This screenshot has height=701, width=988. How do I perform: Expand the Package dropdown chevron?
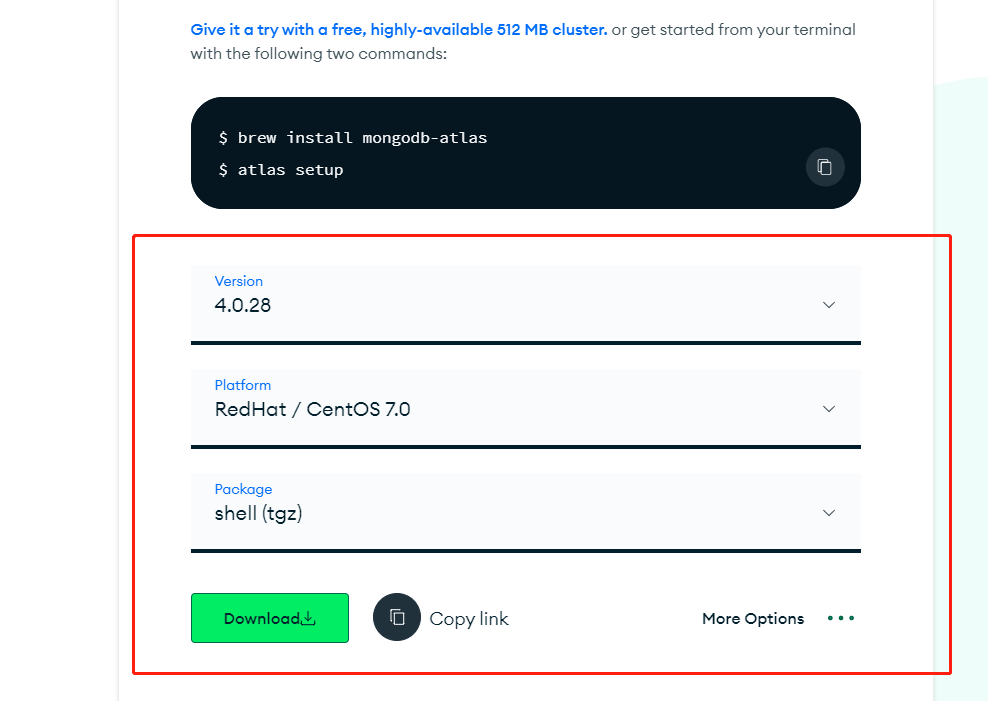[828, 513]
